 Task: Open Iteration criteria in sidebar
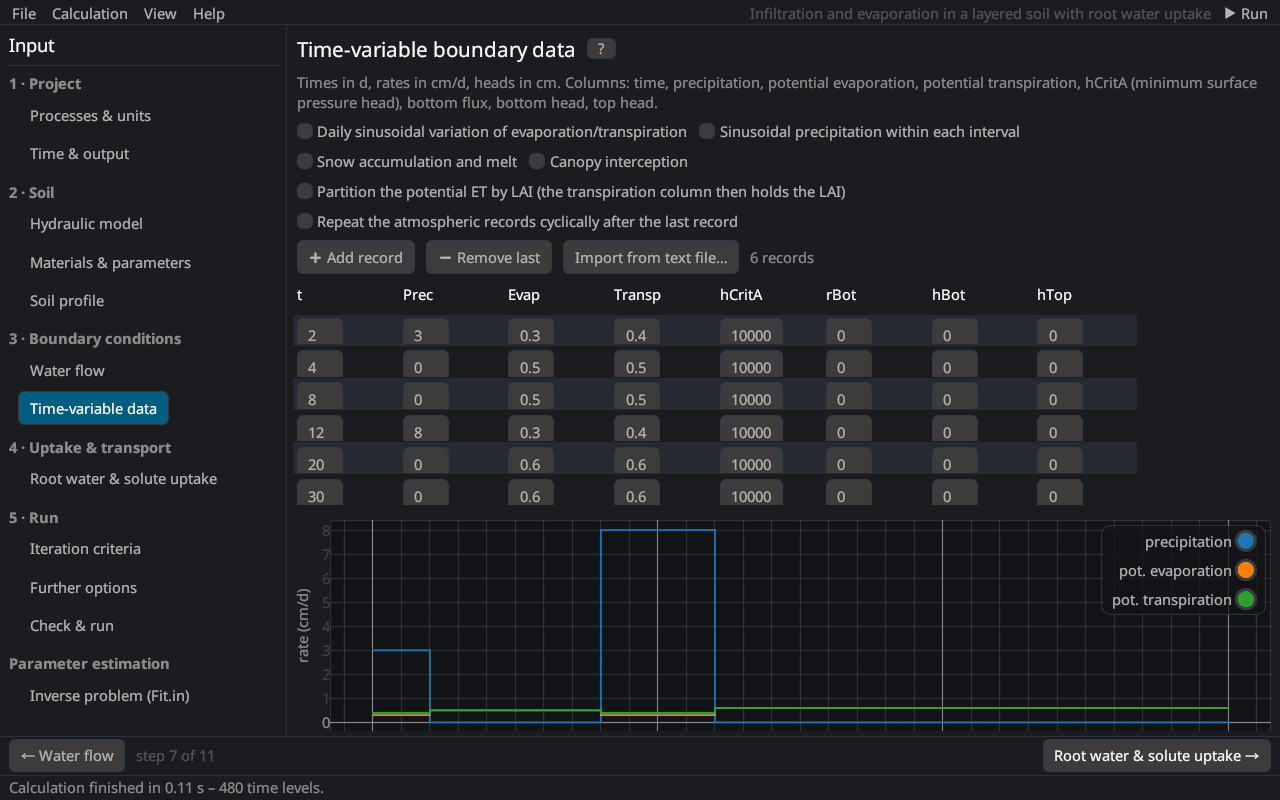(x=85, y=549)
